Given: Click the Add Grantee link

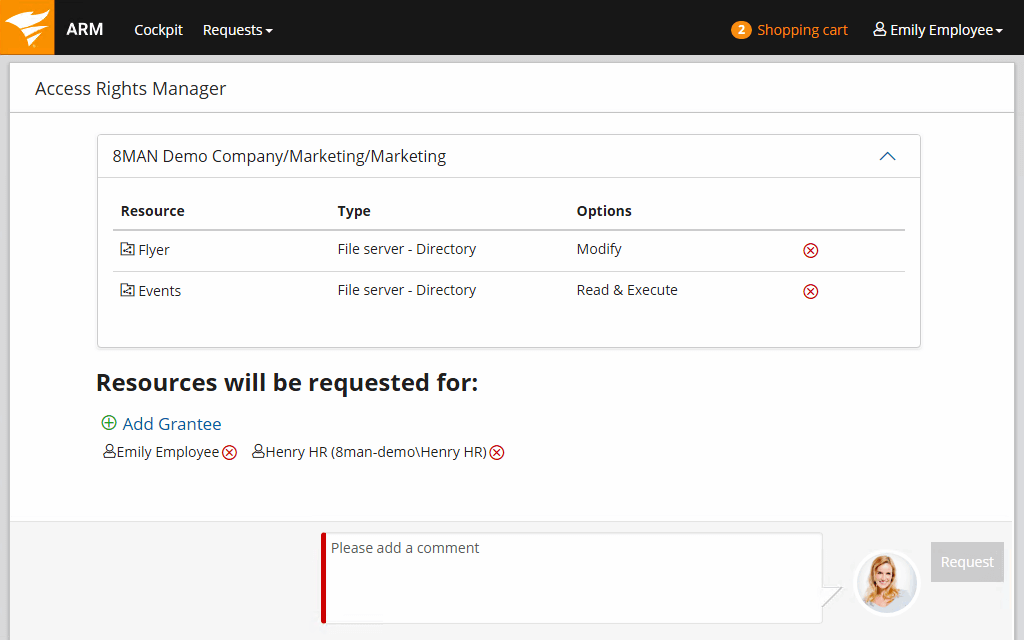Looking at the screenshot, I should click(x=172, y=423).
